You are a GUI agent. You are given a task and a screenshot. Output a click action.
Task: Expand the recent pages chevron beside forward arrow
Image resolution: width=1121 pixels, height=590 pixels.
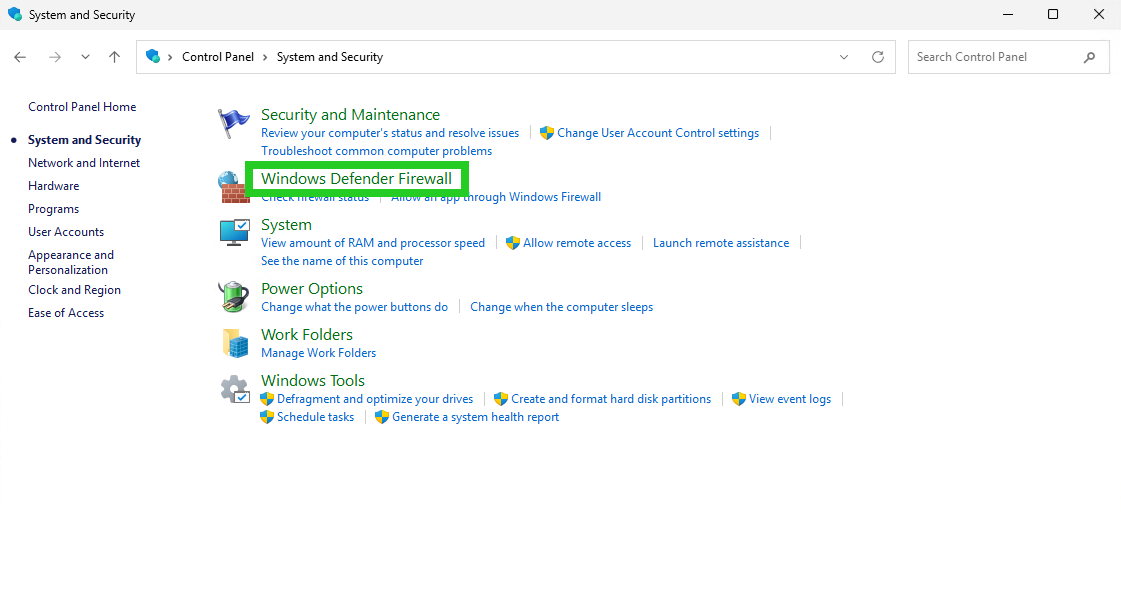pyautogui.click(x=85, y=57)
